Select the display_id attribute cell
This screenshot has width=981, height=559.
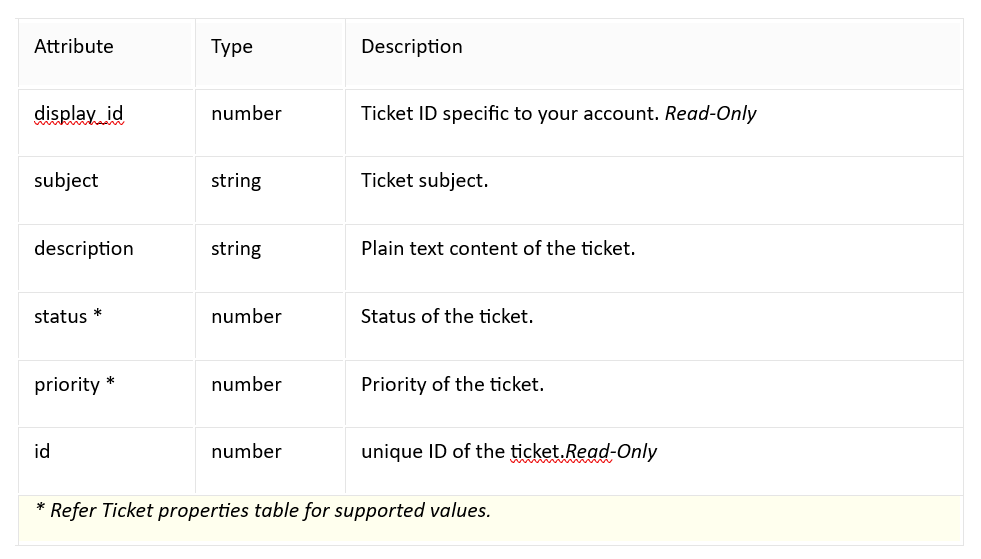point(106,123)
